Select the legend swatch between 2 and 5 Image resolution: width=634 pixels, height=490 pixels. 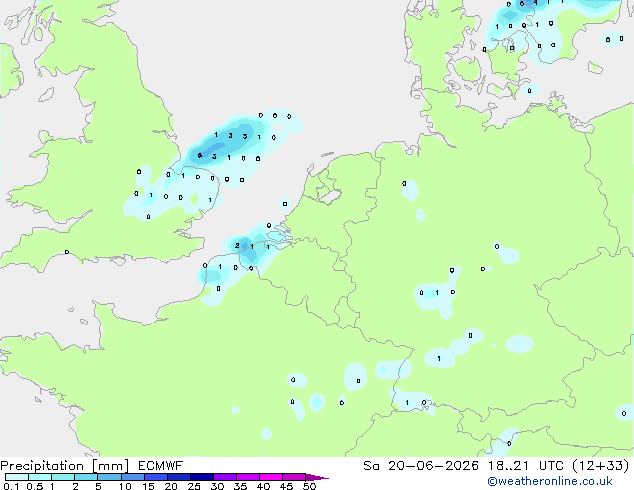(86, 477)
